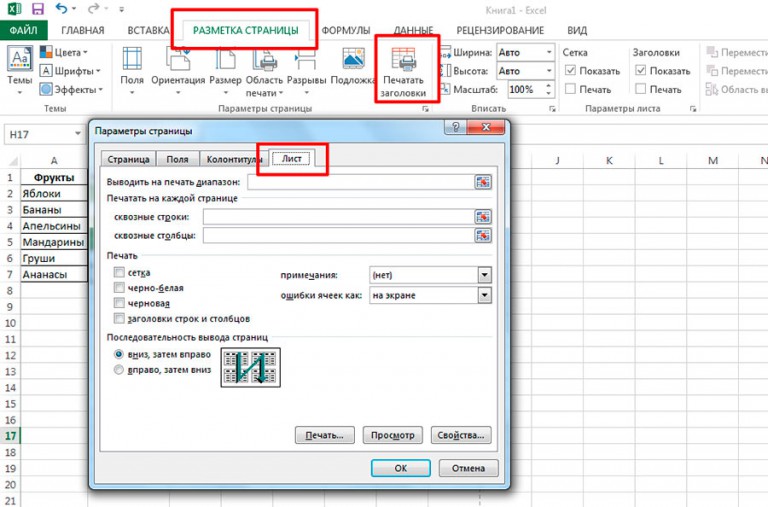The height and width of the screenshot is (507, 768).
Task: Enable заголовки строк и столбцов checkbox
Action: [119, 318]
